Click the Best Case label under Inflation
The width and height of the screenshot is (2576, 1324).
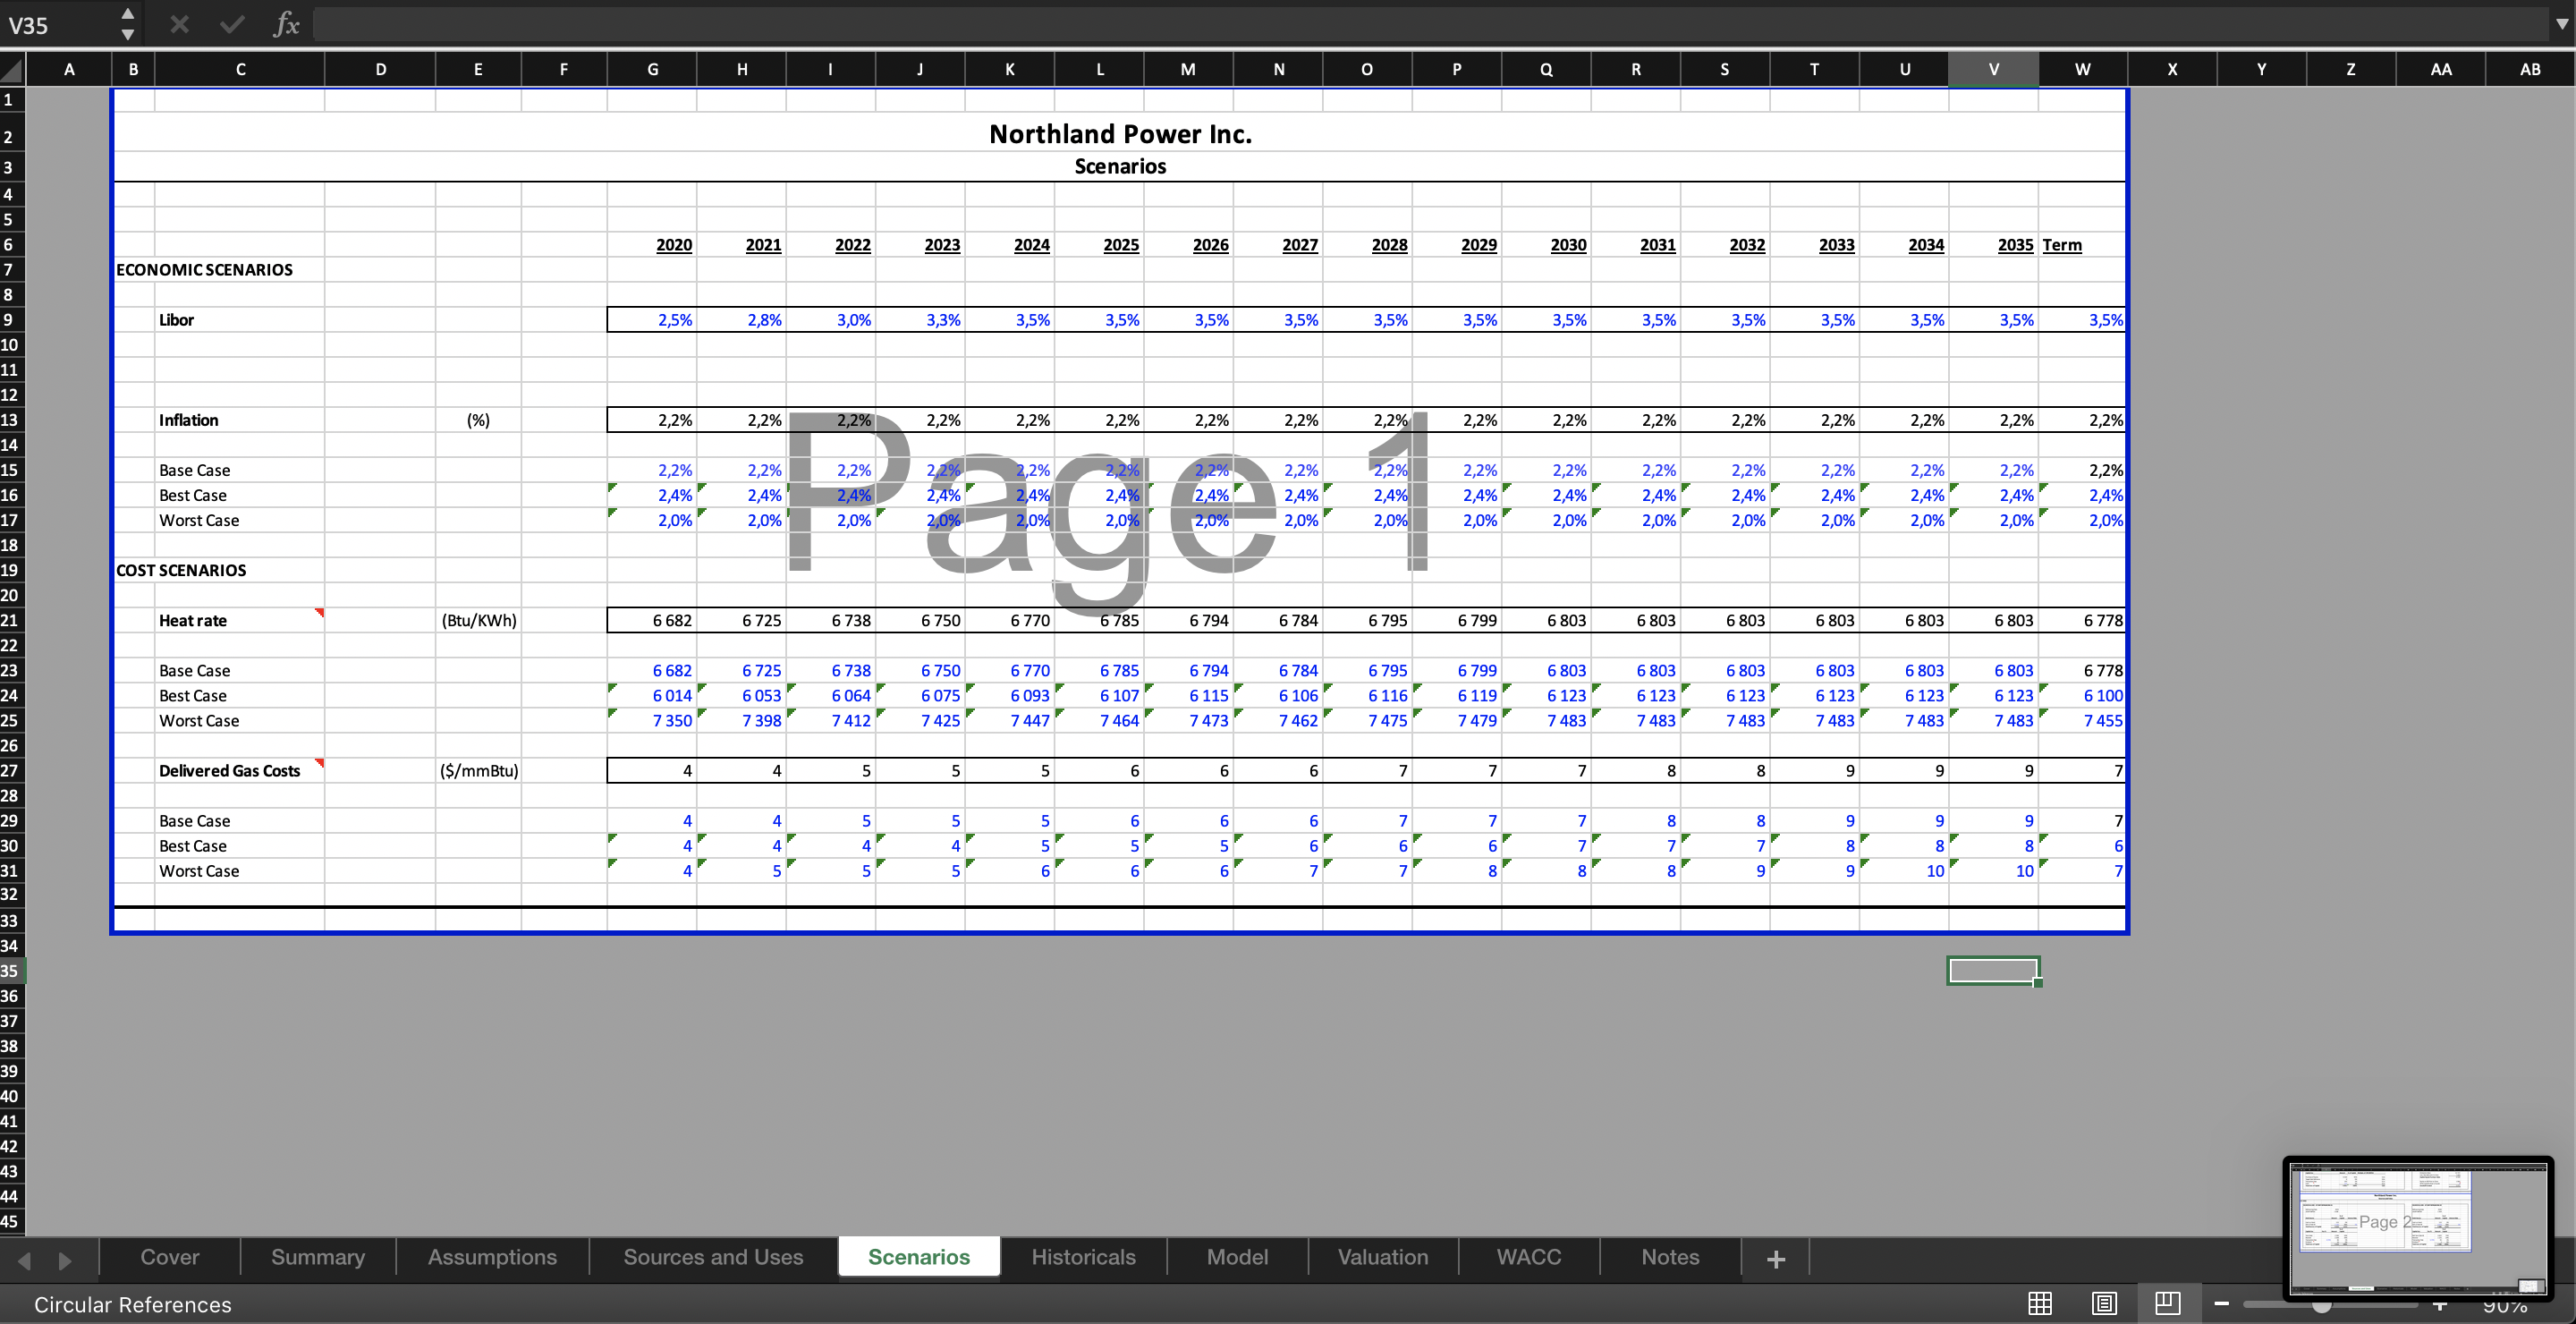tap(240, 495)
